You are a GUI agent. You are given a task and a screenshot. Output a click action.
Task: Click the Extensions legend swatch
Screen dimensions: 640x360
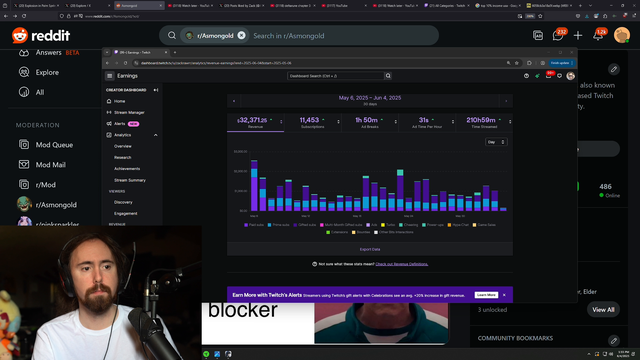(328, 232)
